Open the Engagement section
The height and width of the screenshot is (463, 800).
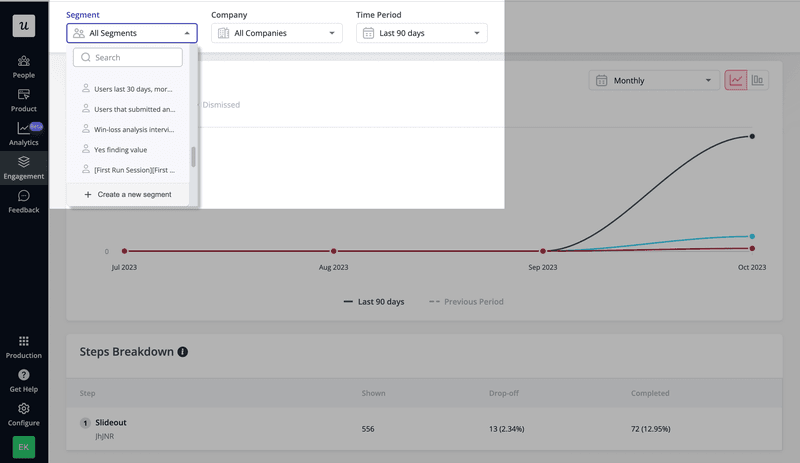point(23,168)
